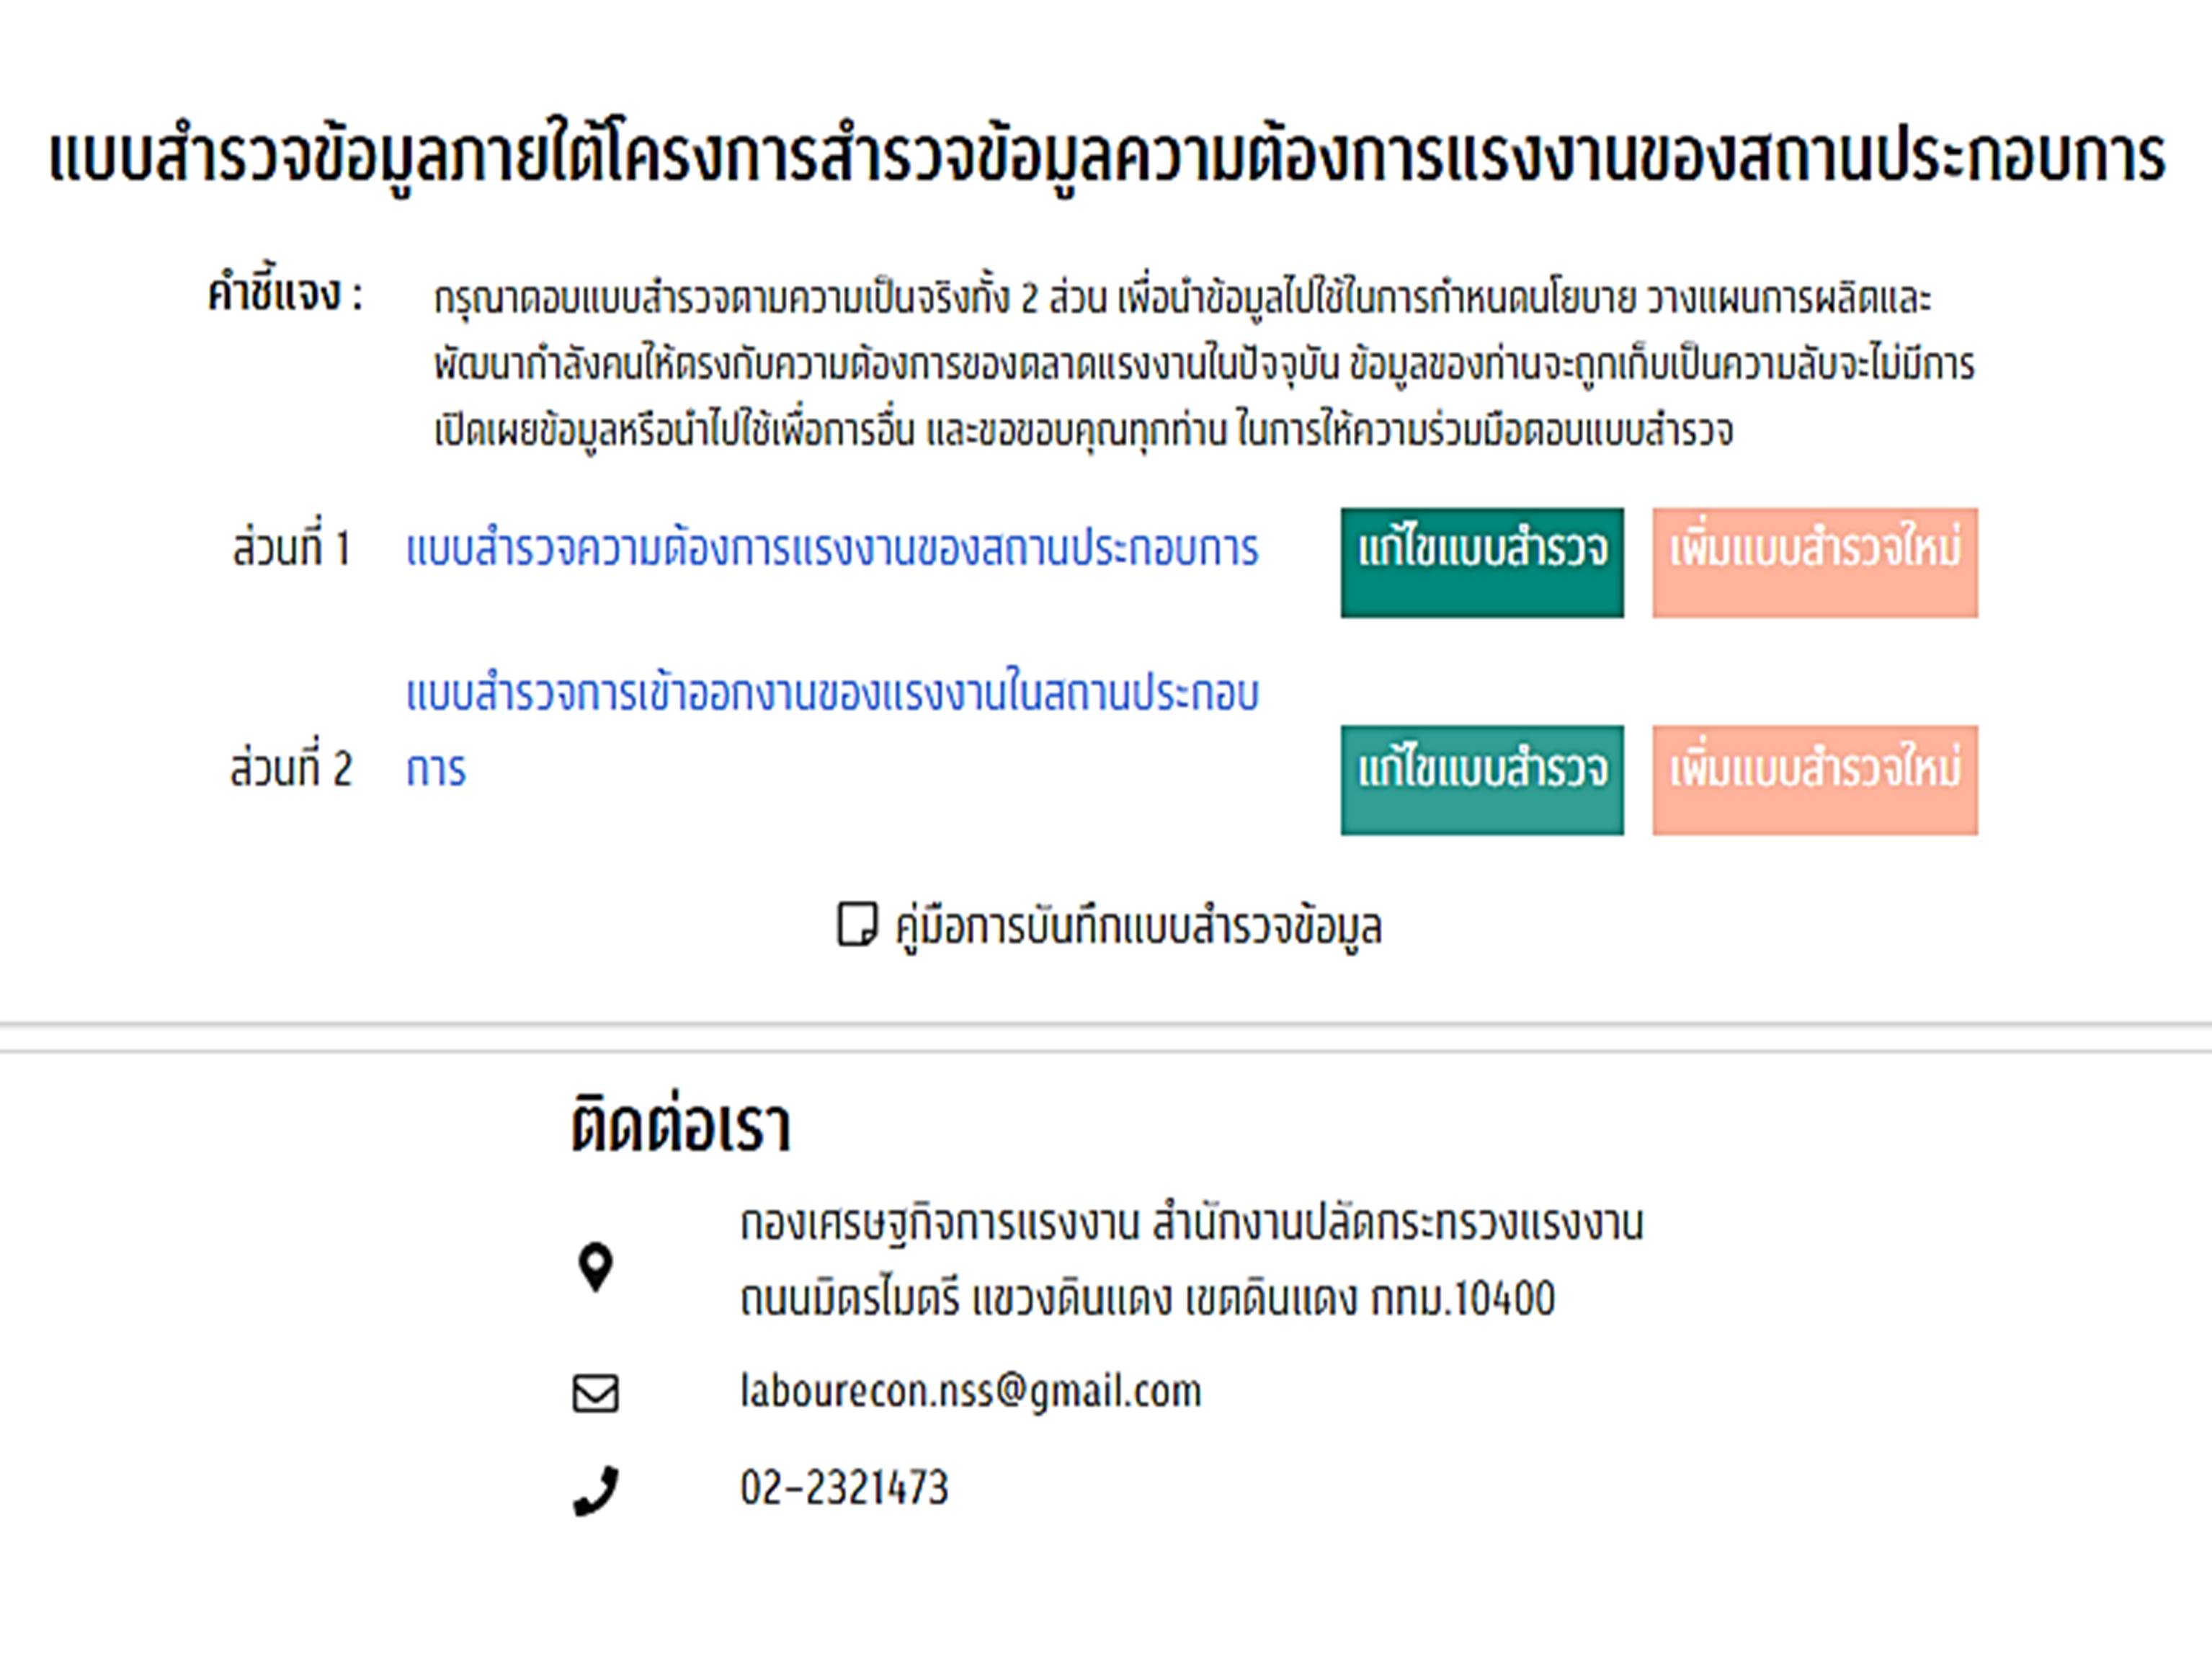Click instruction line beginning เปิดเผยข้อมูล

point(1083,431)
